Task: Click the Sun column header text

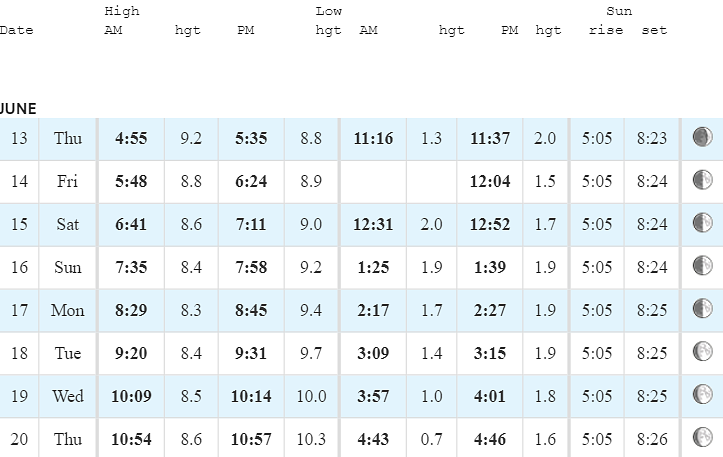Action: (619, 11)
